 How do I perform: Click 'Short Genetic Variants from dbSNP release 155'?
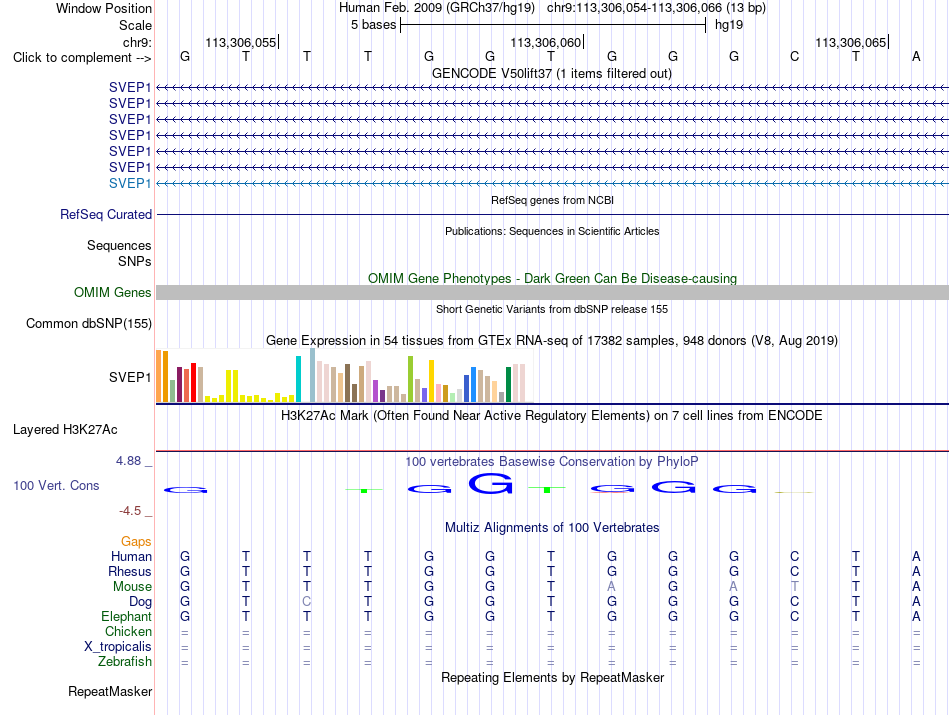pyautogui.click(x=552, y=309)
